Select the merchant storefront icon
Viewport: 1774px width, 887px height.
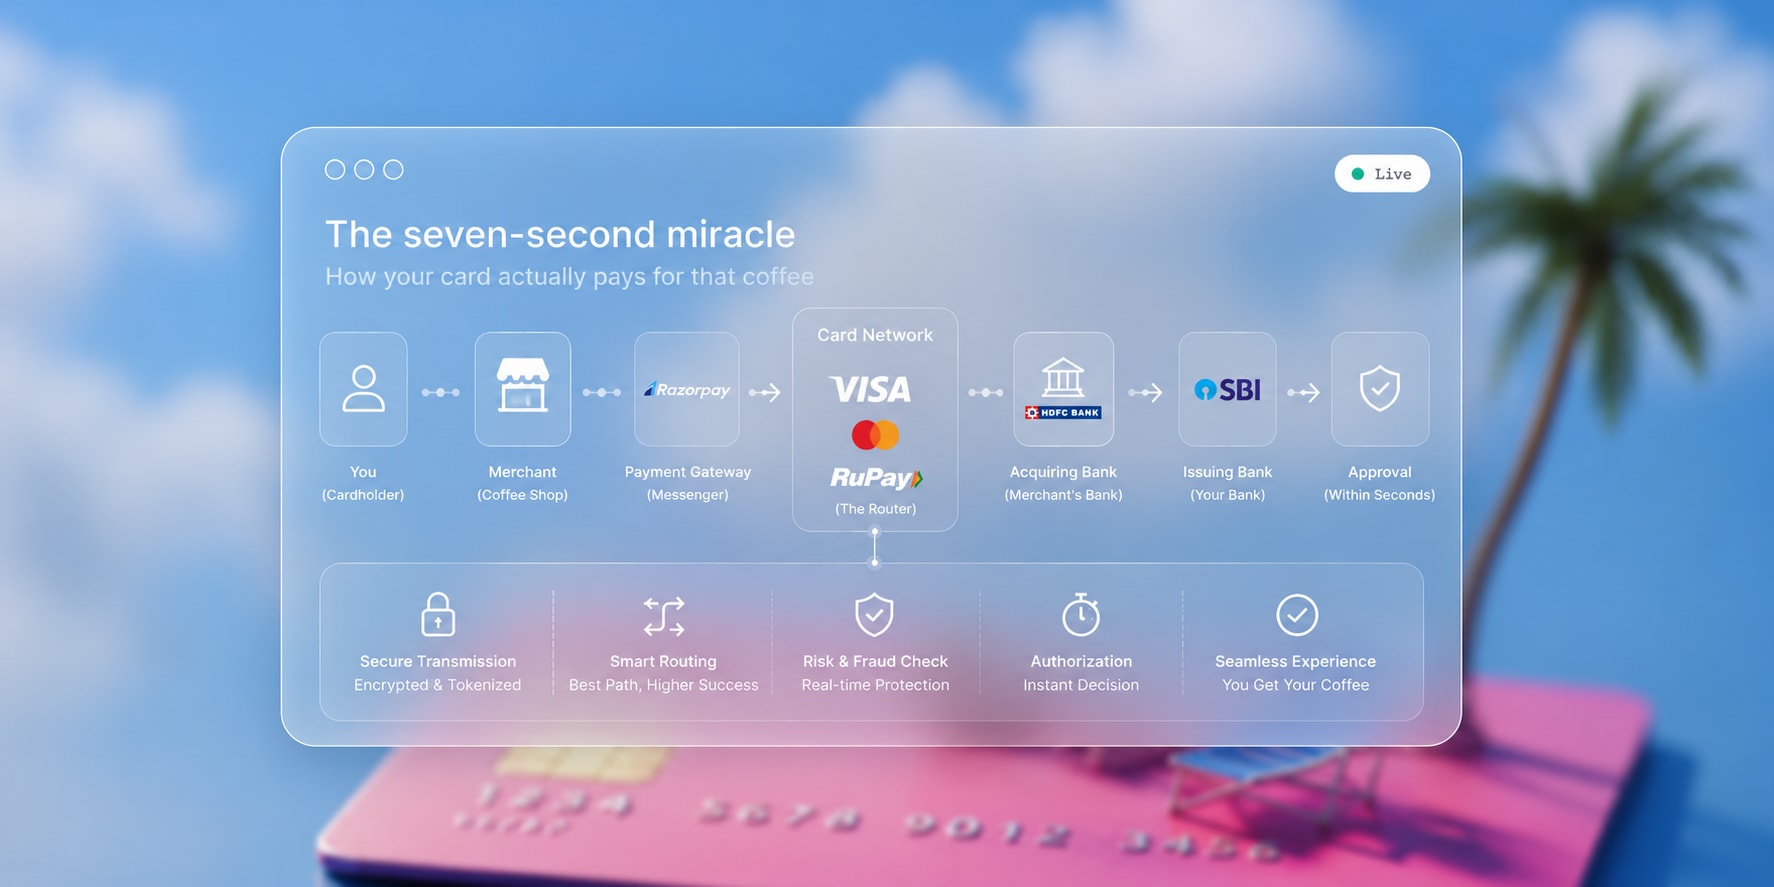coord(523,385)
